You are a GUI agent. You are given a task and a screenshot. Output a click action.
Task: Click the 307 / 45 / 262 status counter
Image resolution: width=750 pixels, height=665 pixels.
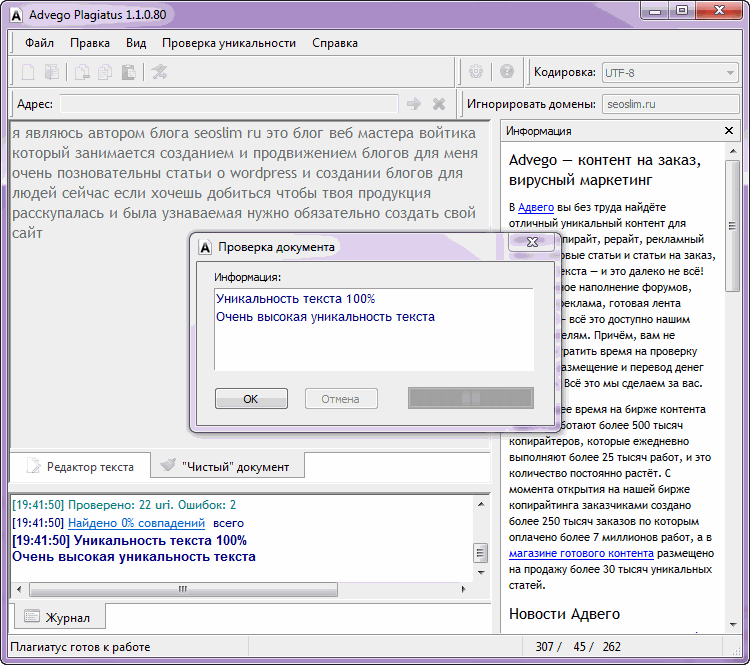[578, 647]
